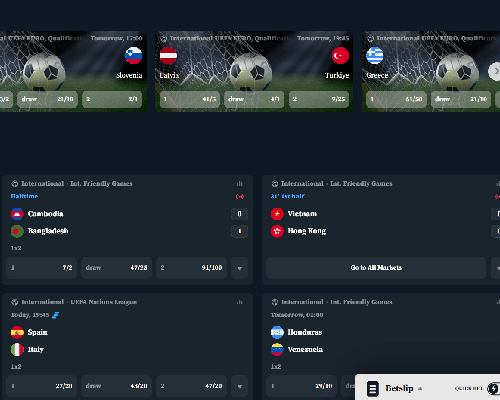Expand more markets for Cambodia vs Bangladesh
Viewport: 500px width, 400px height.
(239, 268)
